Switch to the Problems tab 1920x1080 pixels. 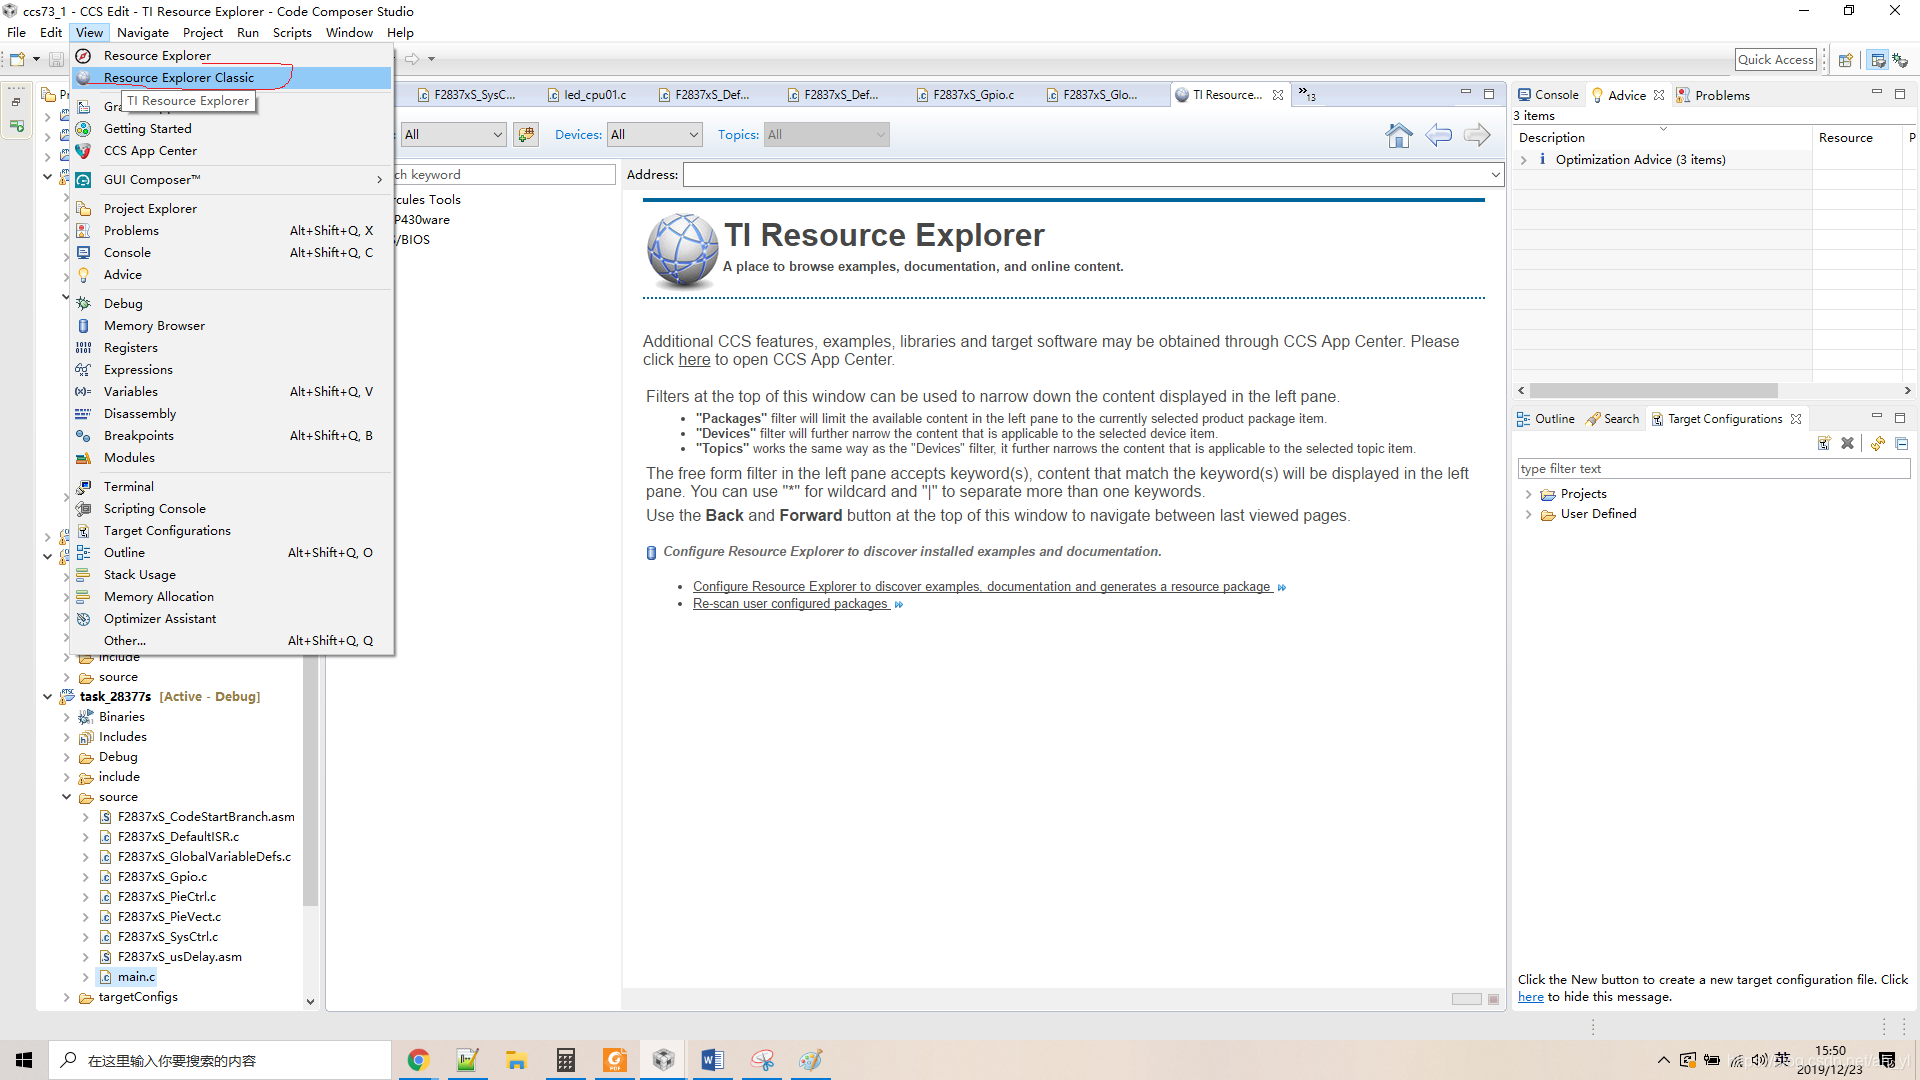click(1721, 95)
